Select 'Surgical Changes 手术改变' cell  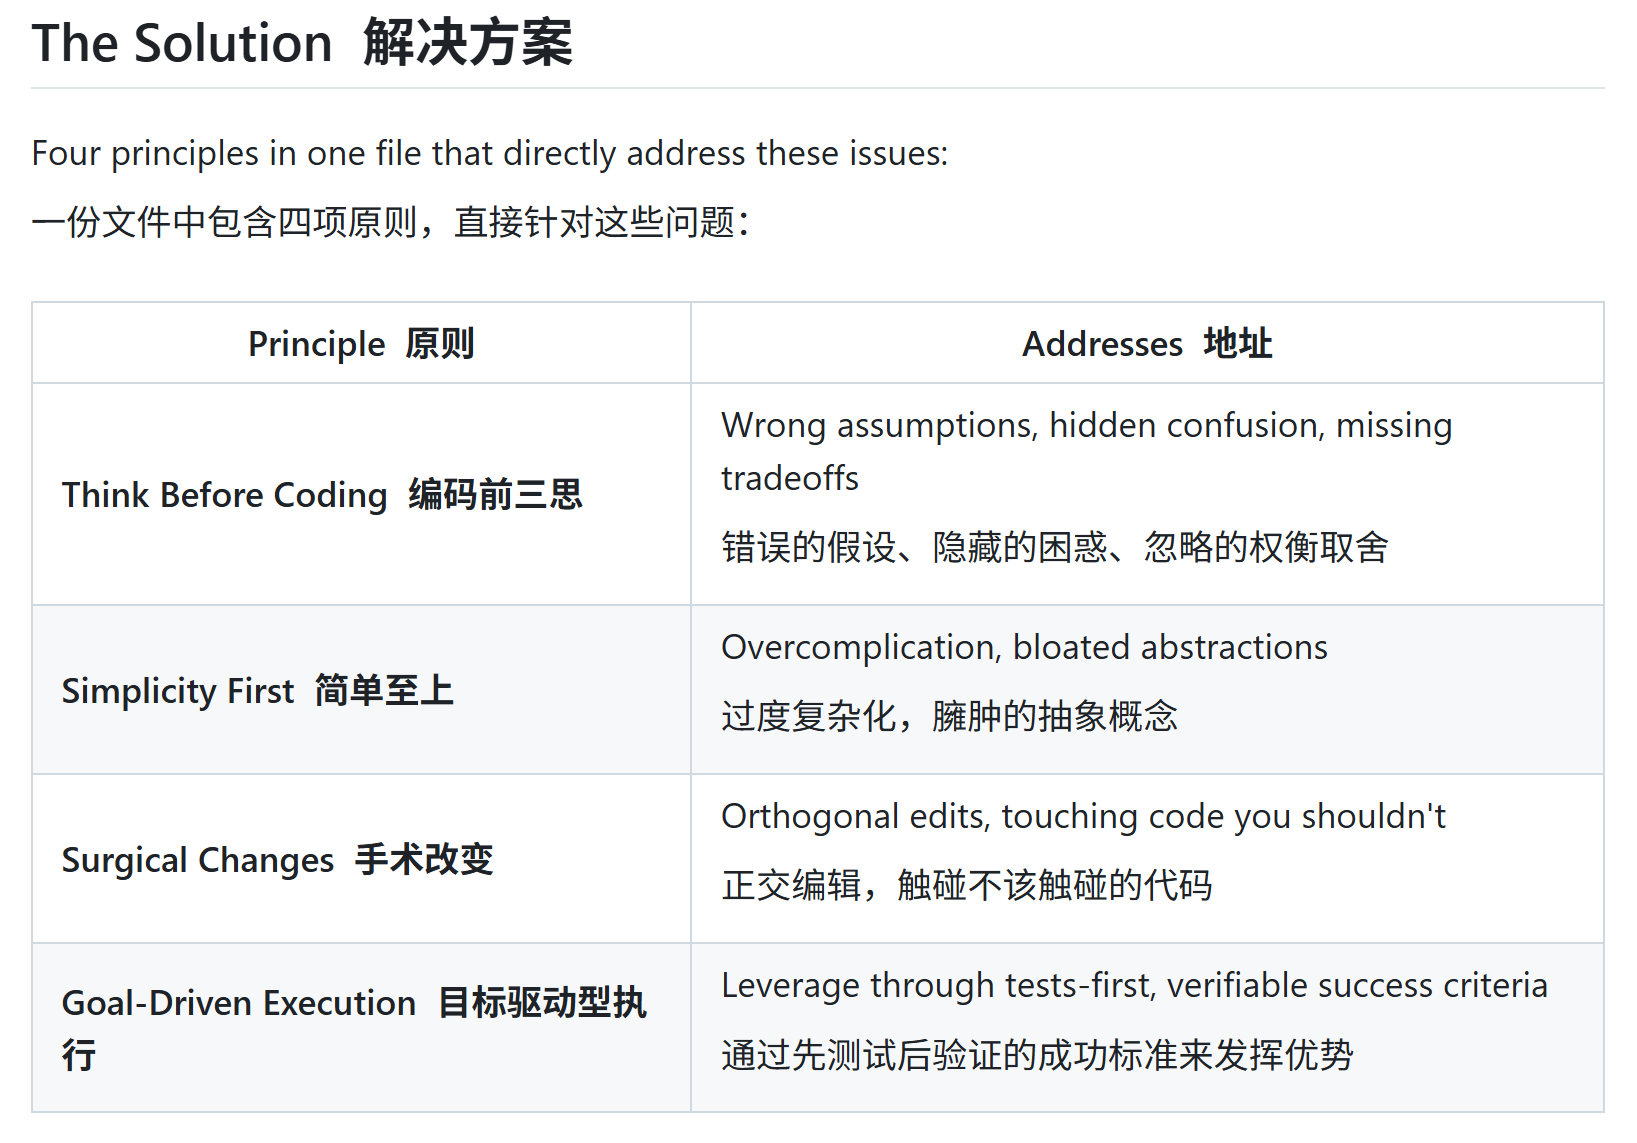361,859
